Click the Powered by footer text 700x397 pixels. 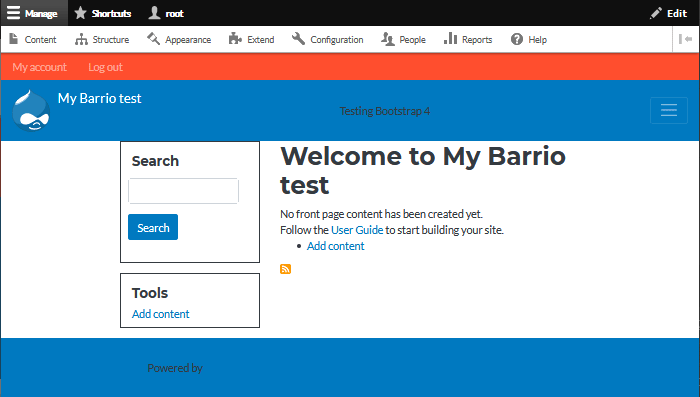pyautogui.click(x=175, y=368)
